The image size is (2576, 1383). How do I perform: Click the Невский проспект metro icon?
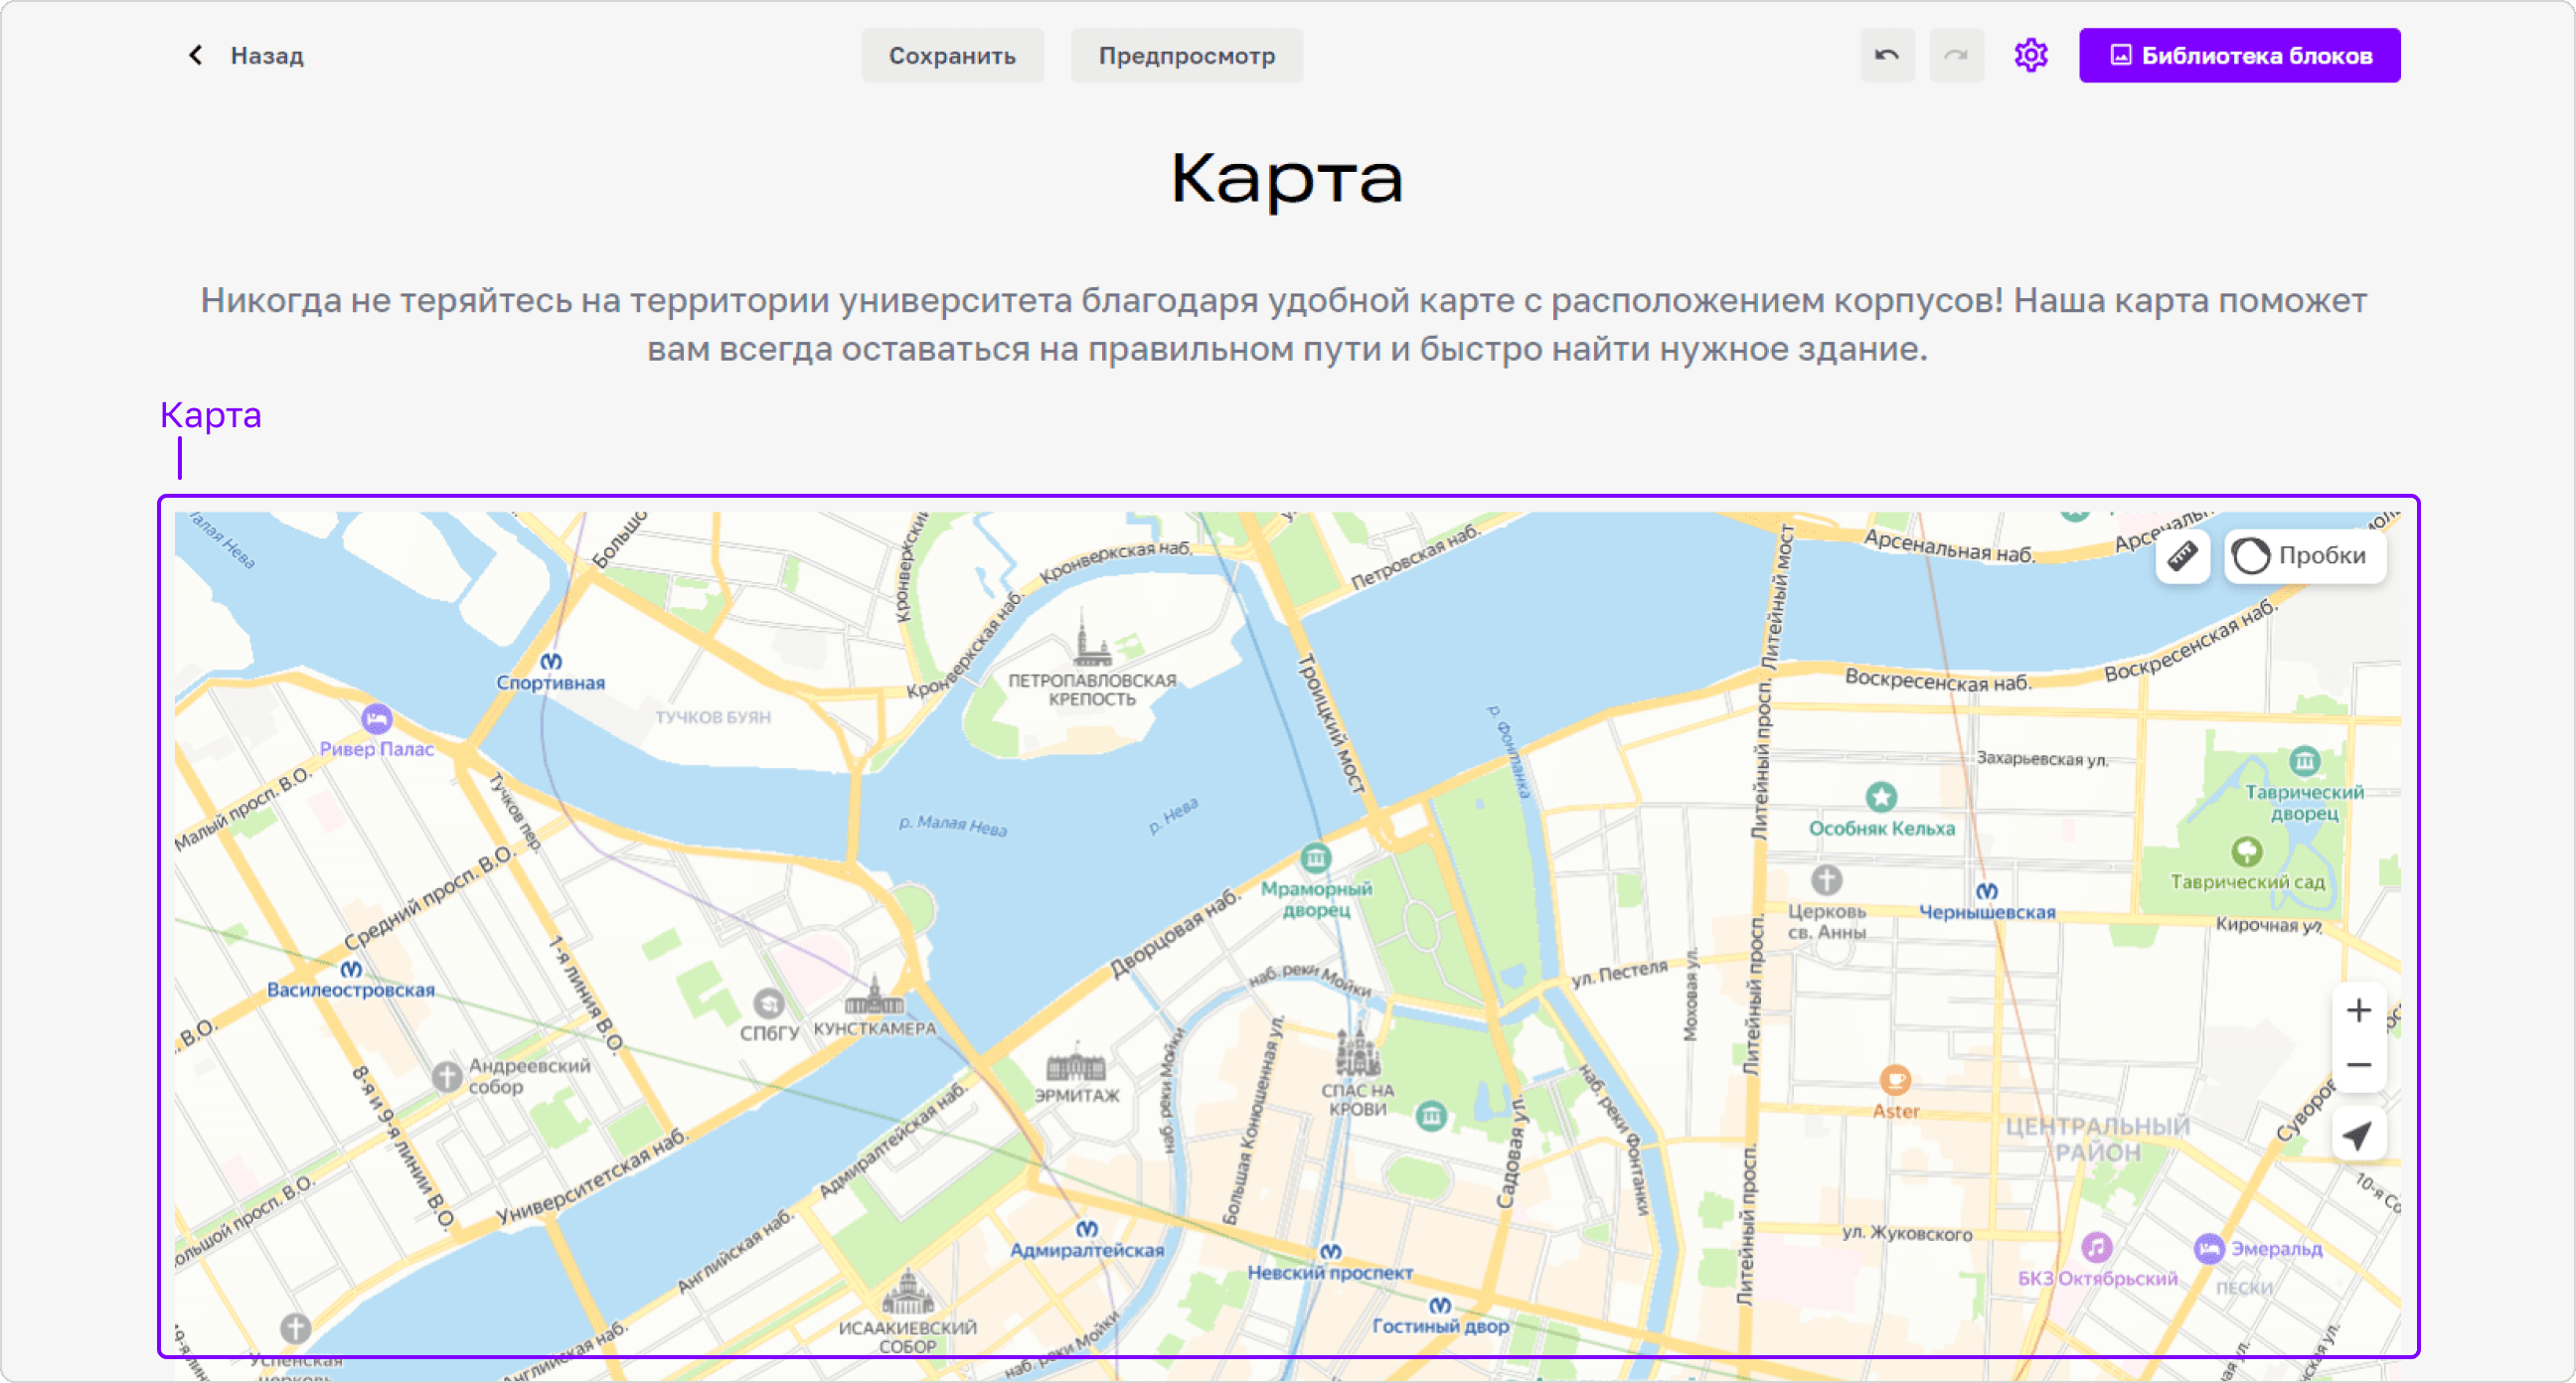[x=1330, y=1251]
